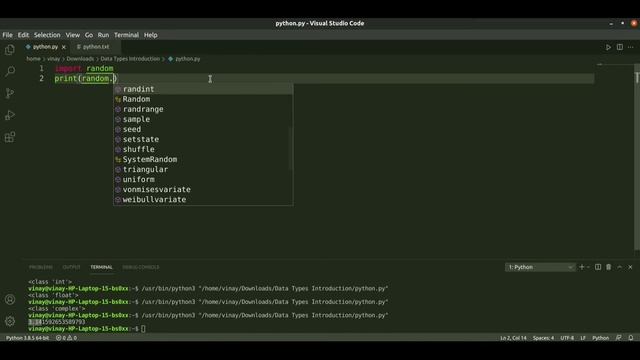Open the Search view in activity bar

[x=10, y=71]
